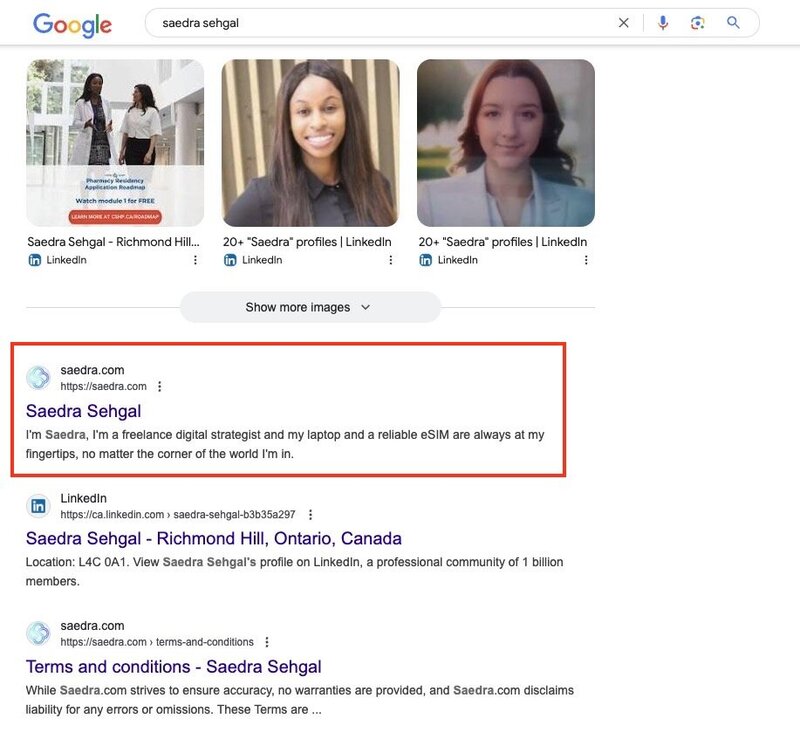800x732 pixels.
Task: Open the 'Saedra Sehgal' result title
Action: 84,411
